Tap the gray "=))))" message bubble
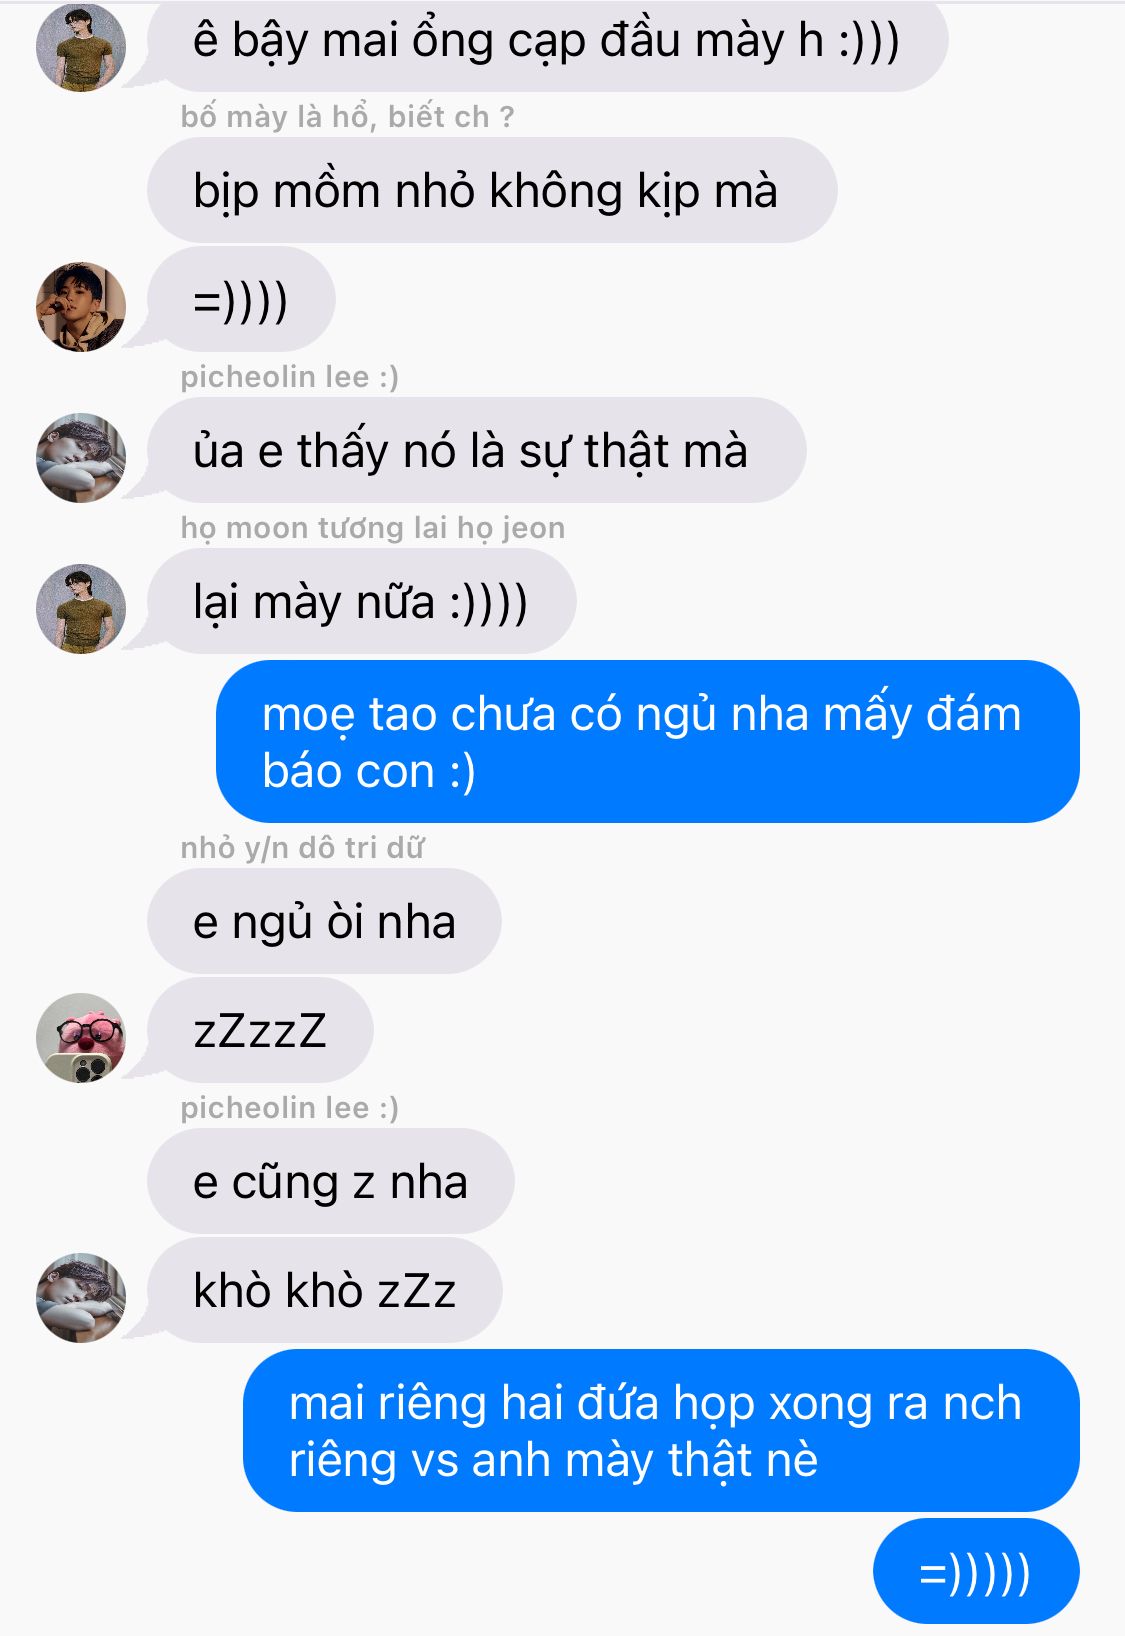Screen dimensions: 1125x1636 (x=241, y=300)
